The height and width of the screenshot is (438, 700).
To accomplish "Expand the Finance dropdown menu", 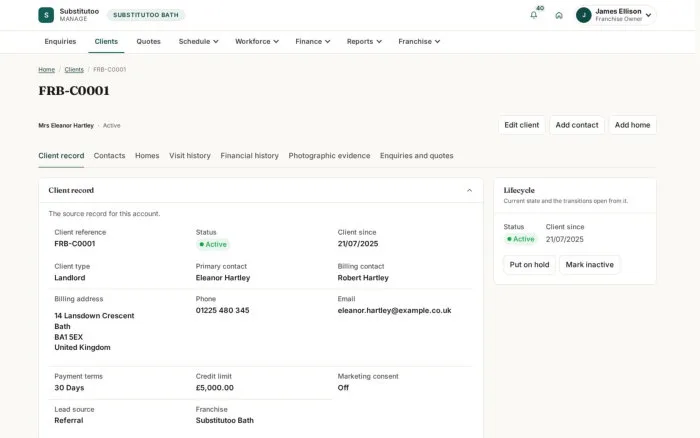I will point(312,42).
